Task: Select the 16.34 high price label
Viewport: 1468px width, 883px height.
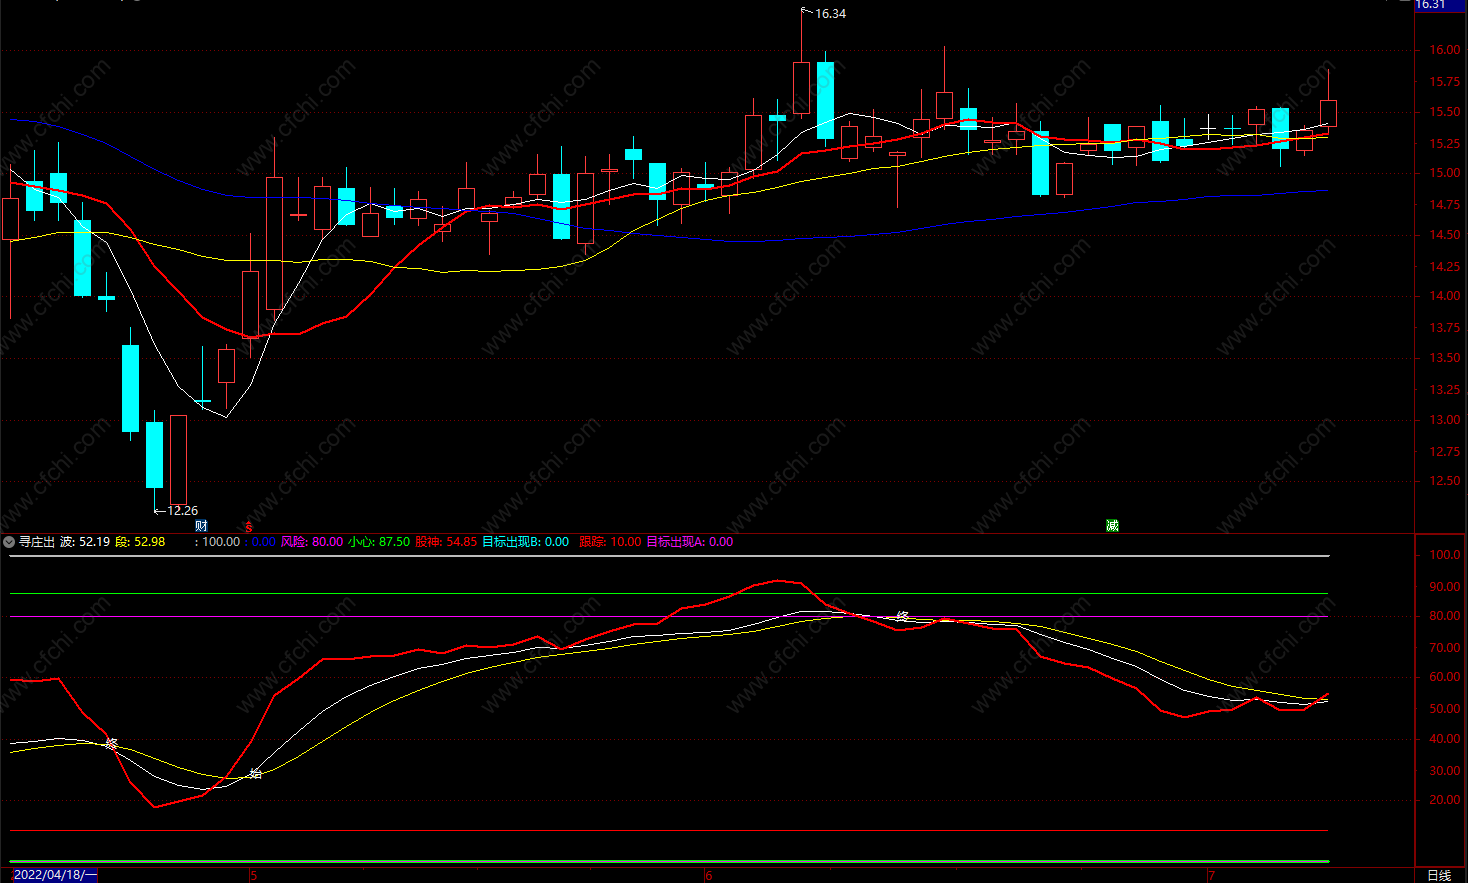Action: 830,14
